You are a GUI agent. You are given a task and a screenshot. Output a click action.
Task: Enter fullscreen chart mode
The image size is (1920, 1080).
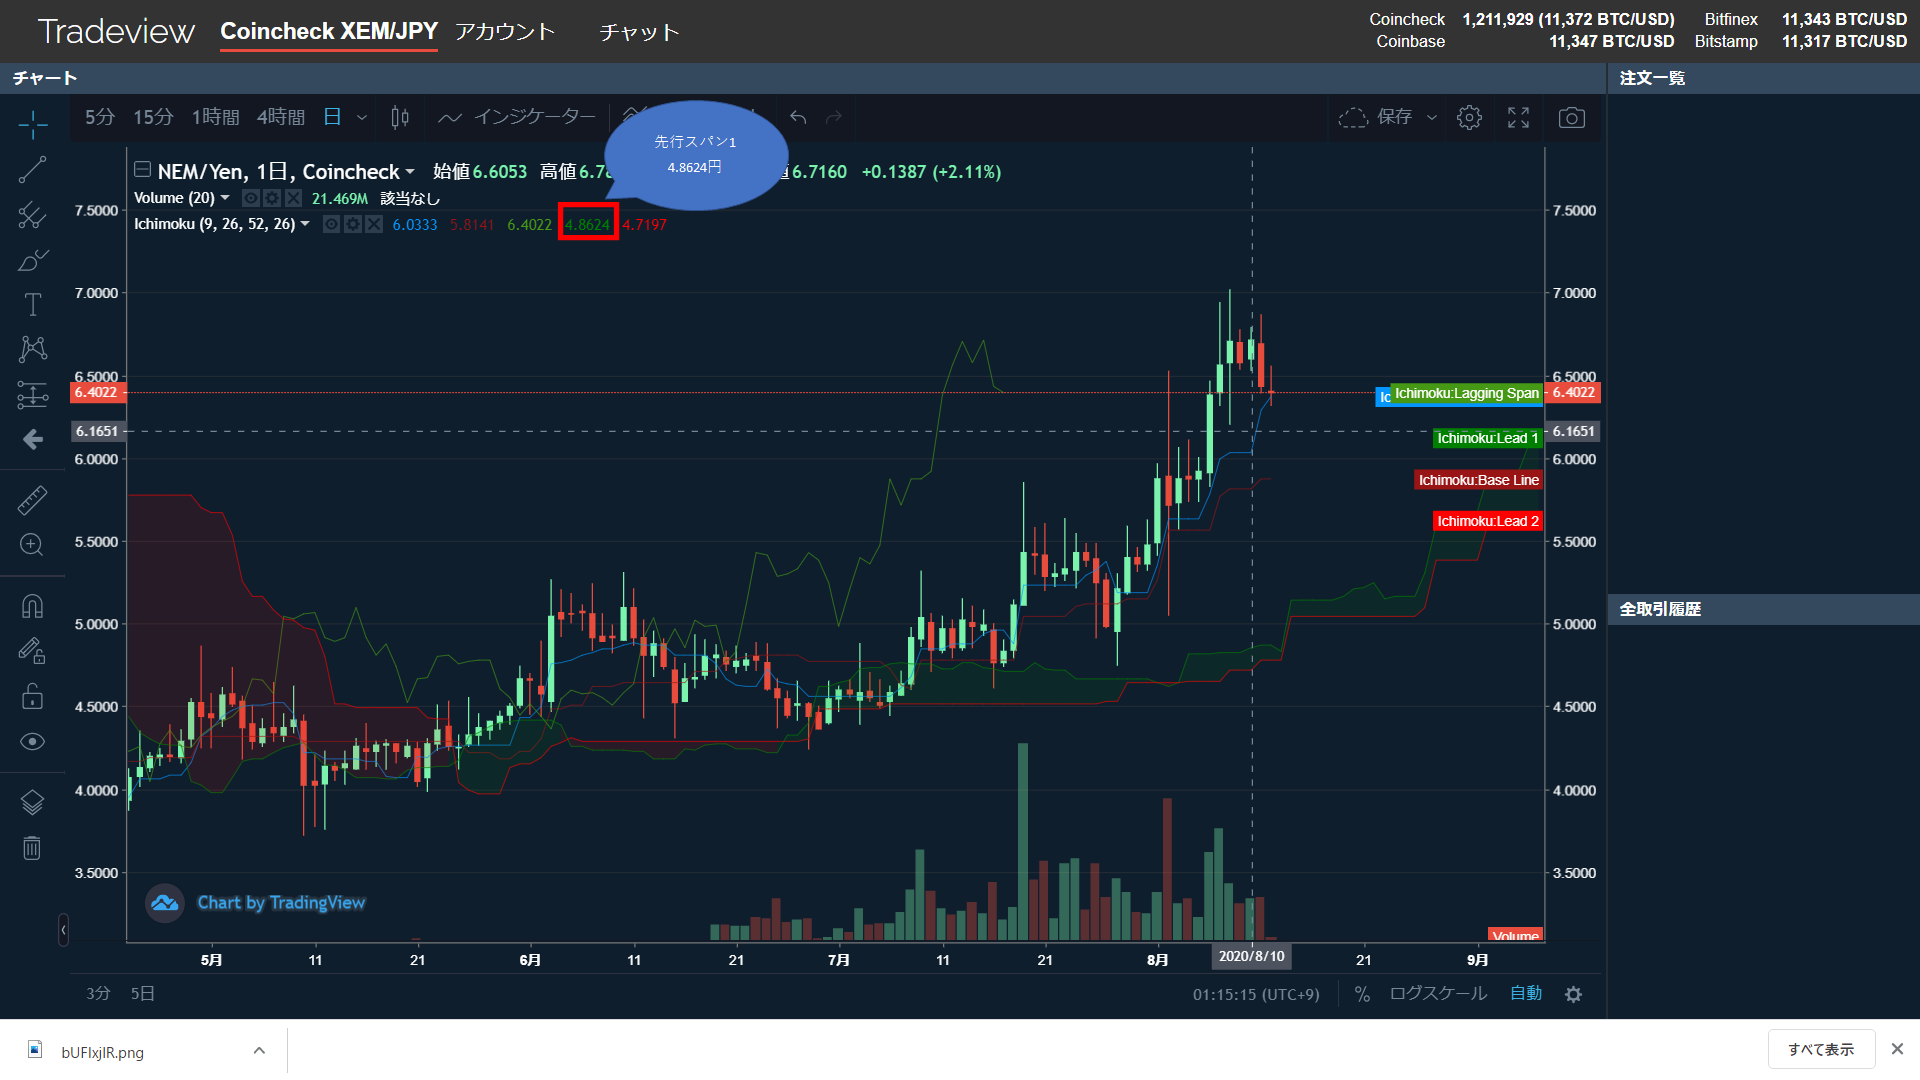(x=1518, y=117)
